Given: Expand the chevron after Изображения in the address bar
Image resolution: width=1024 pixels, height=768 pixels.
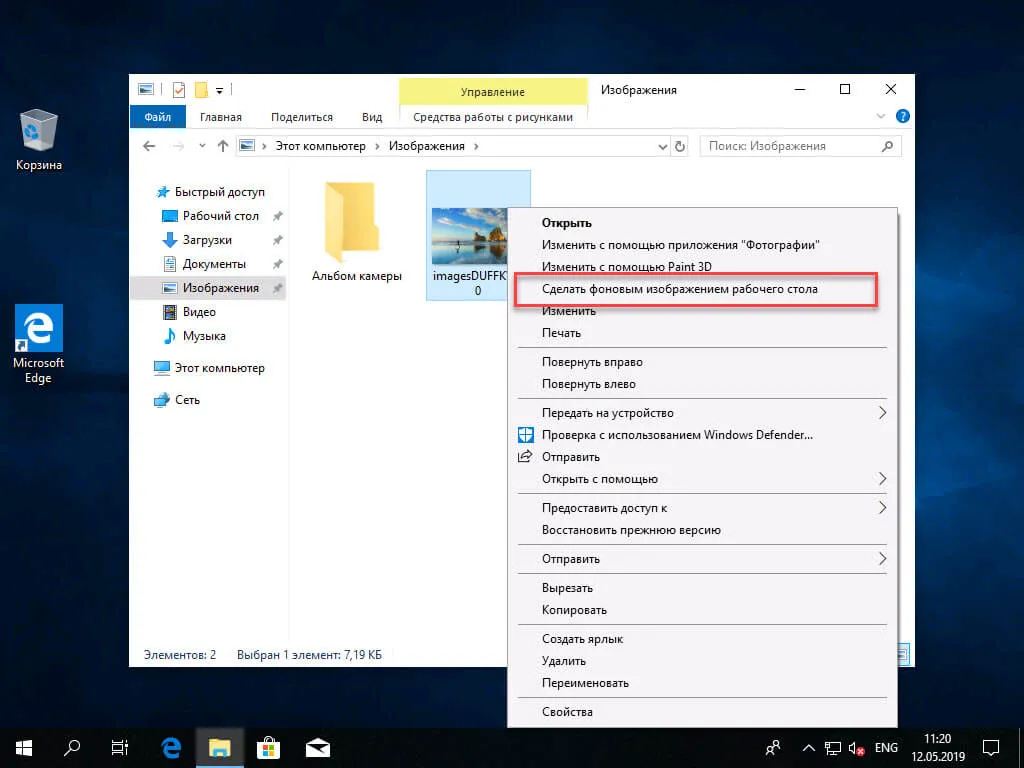Looking at the screenshot, I should point(476,146).
